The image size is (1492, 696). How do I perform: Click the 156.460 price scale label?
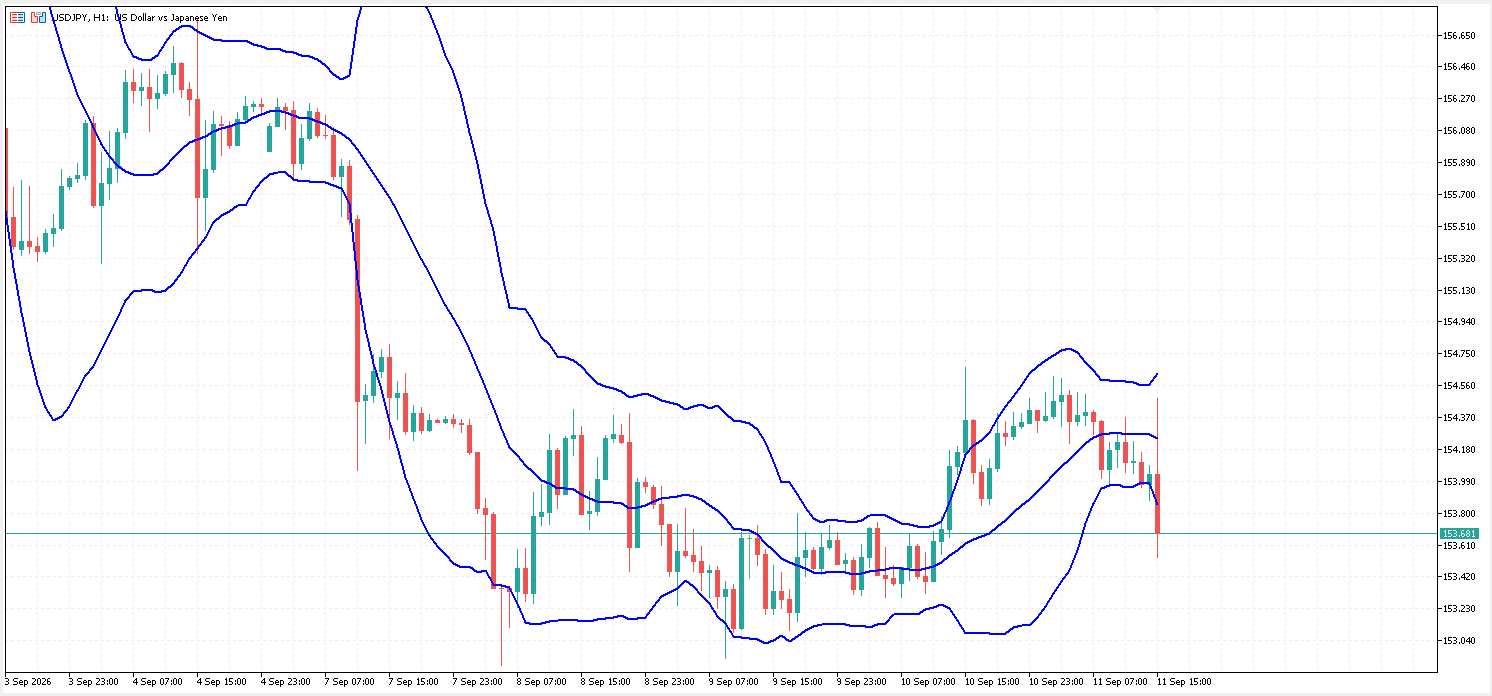click(x=1460, y=67)
